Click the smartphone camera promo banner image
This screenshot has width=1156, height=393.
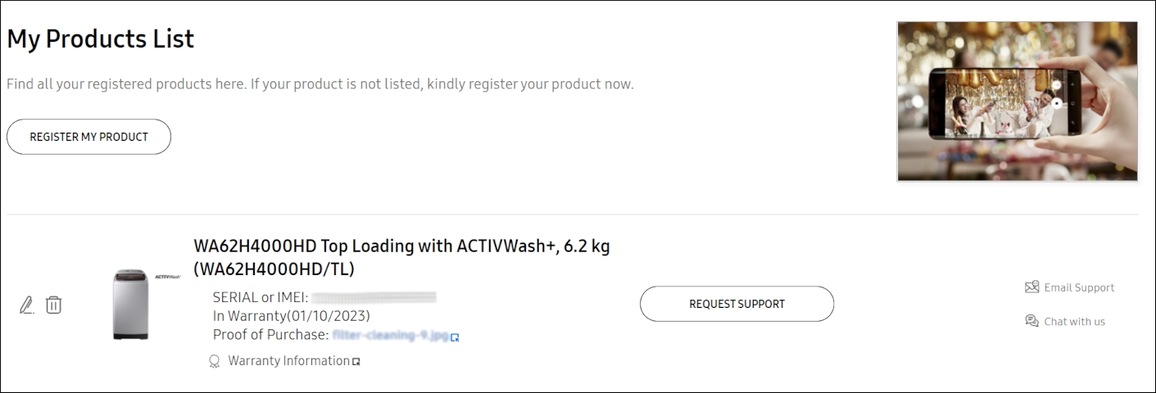pyautogui.click(x=1017, y=101)
